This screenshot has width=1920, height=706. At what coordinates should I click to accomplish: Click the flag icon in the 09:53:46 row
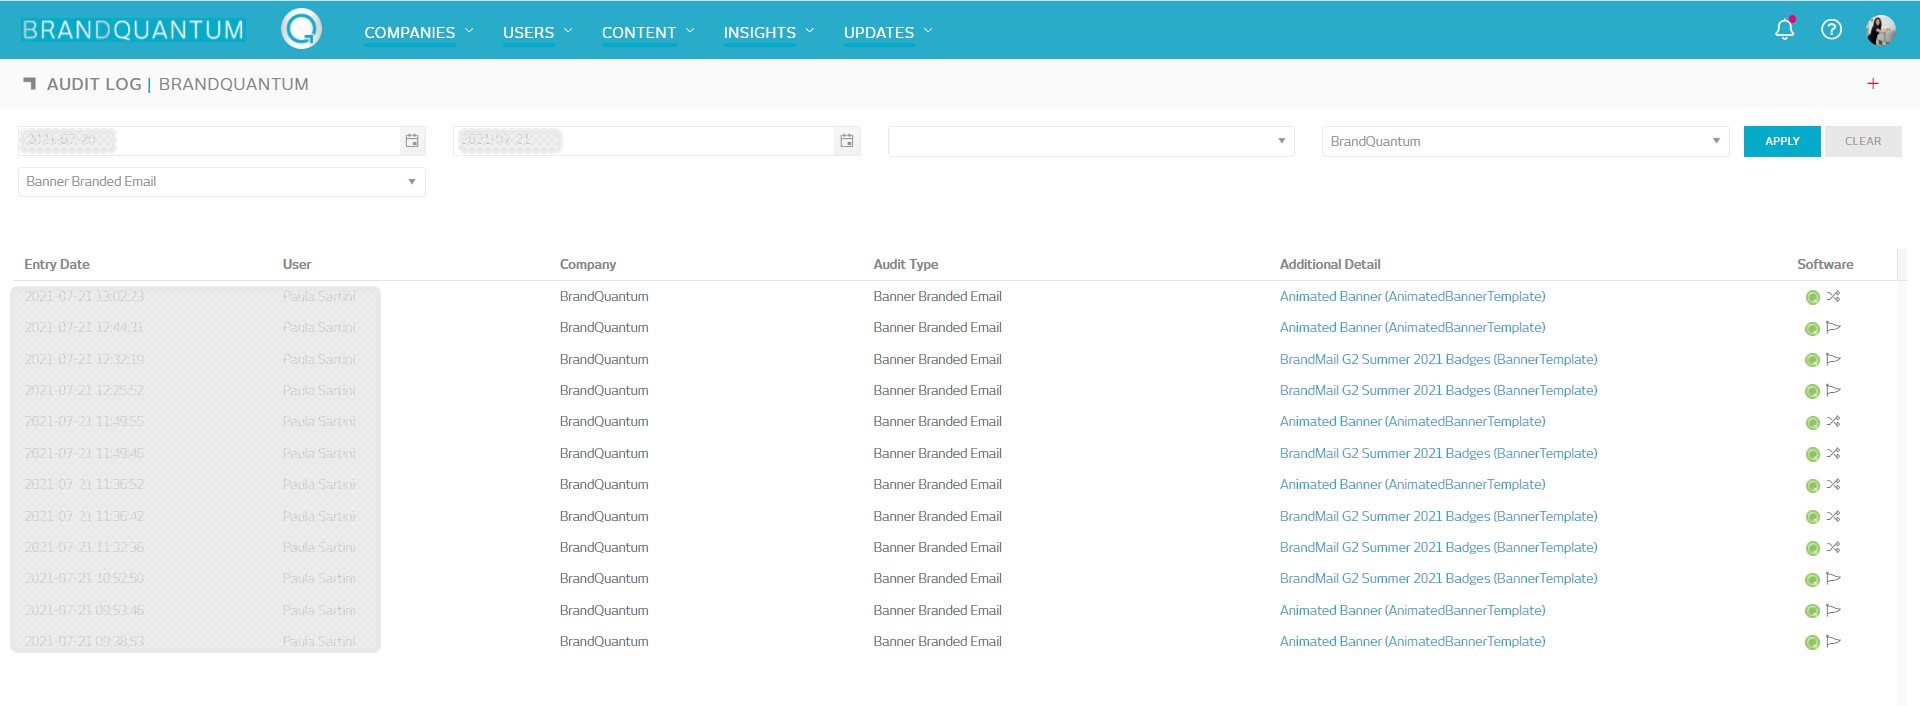[1833, 610]
